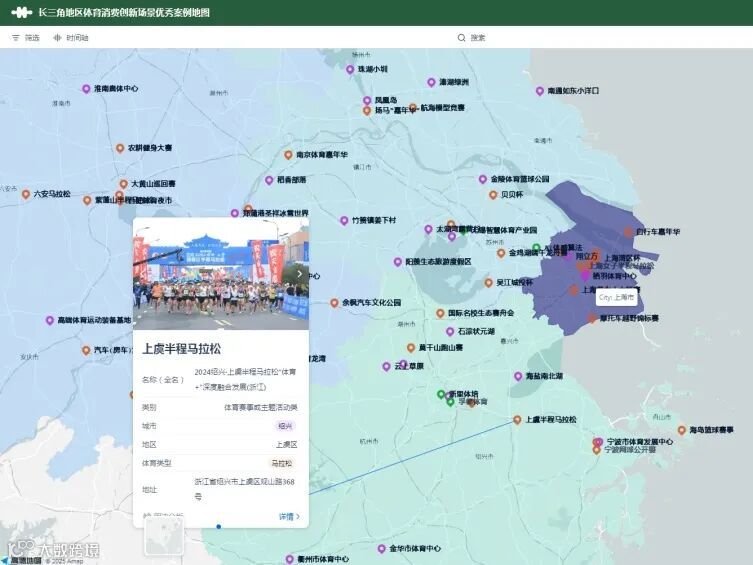The width and height of the screenshot is (753, 565).
Task: Click the 杭州市 city label on map
Action: [369, 441]
